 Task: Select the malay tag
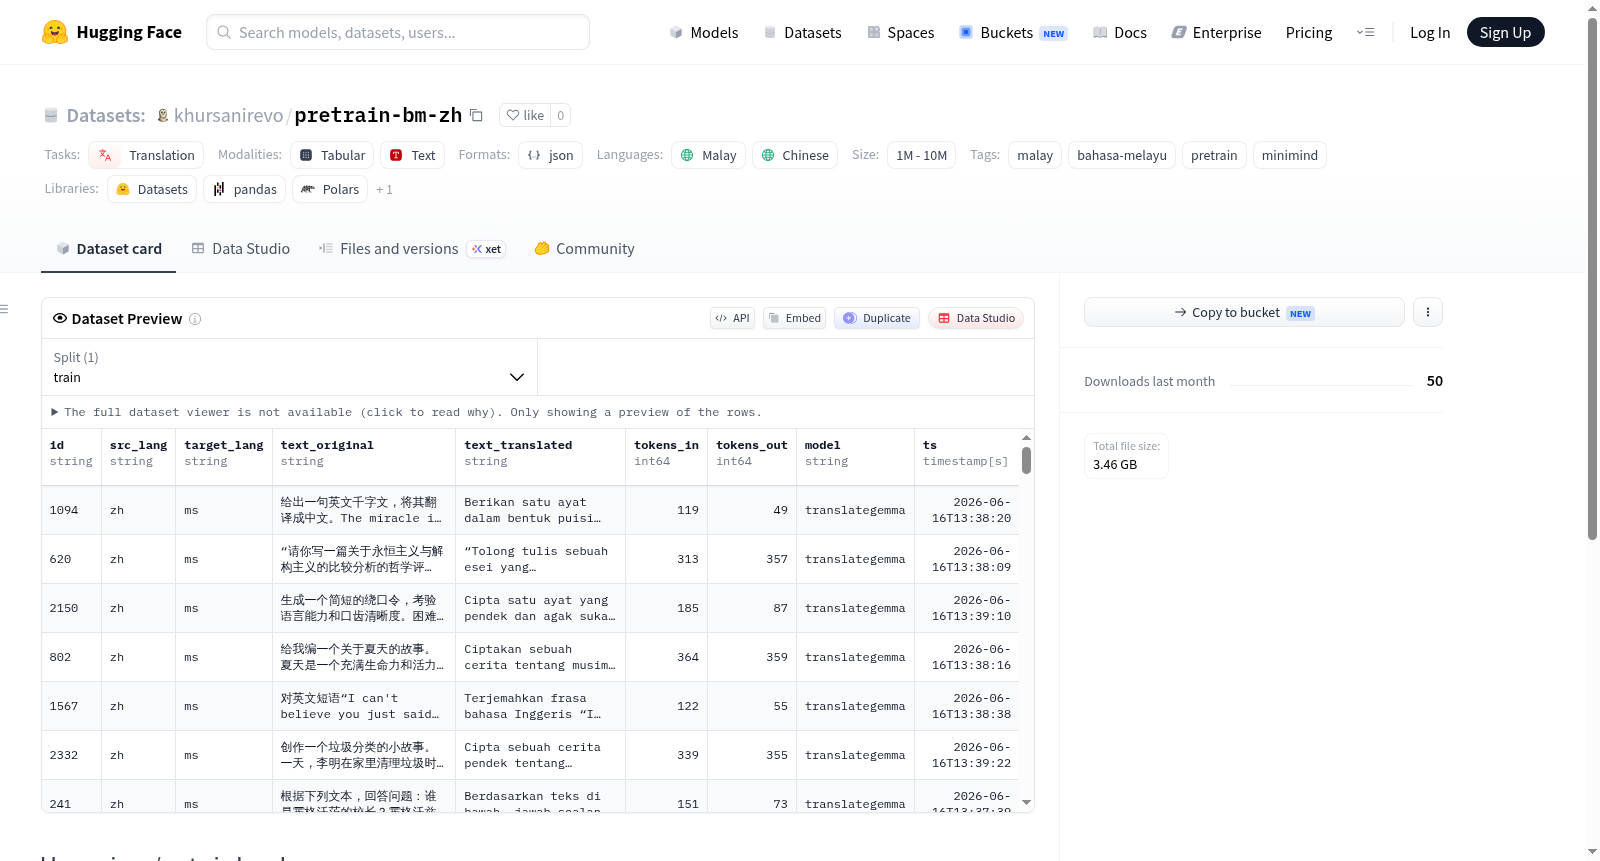tap(1035, 155)
